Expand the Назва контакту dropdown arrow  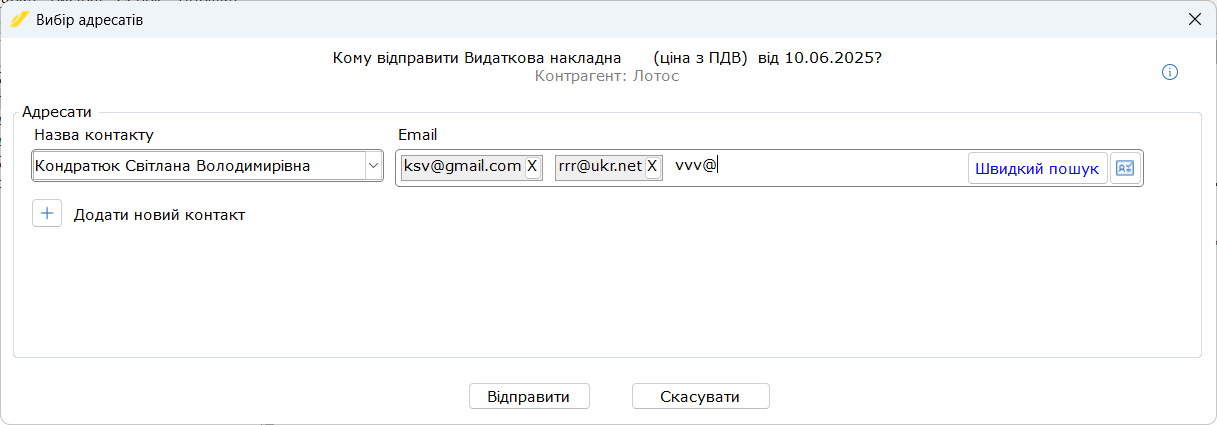pyautogui.click(x=373, y=166)
